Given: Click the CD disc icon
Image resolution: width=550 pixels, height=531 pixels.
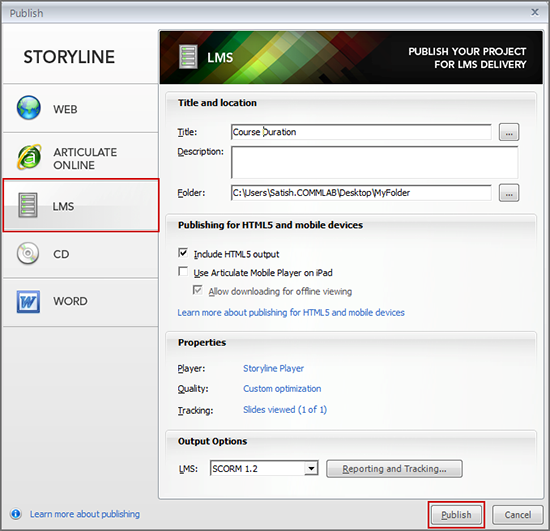Looking at the screenshot, I should pos(28,253).
